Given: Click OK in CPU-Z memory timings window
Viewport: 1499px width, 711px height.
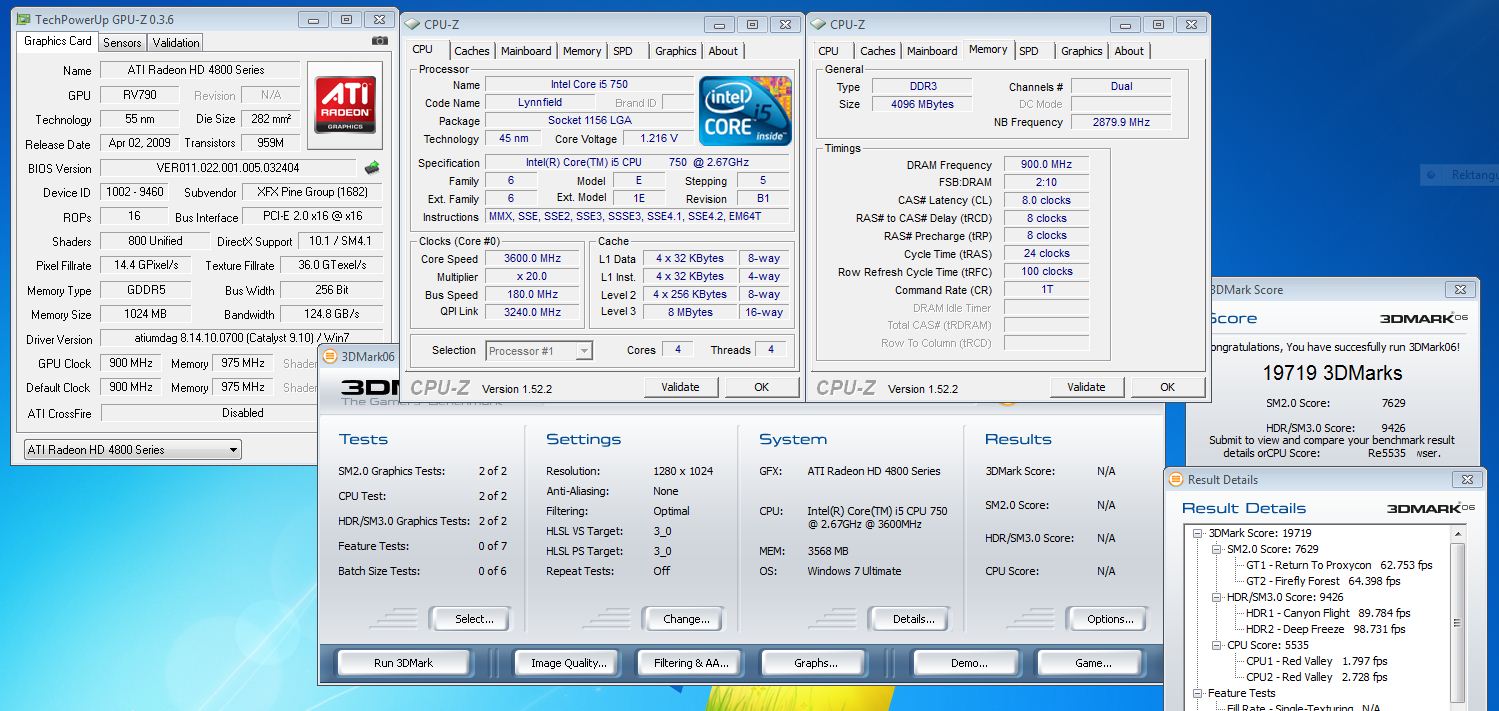Looking at the screenshot, I should [1168, 387].
